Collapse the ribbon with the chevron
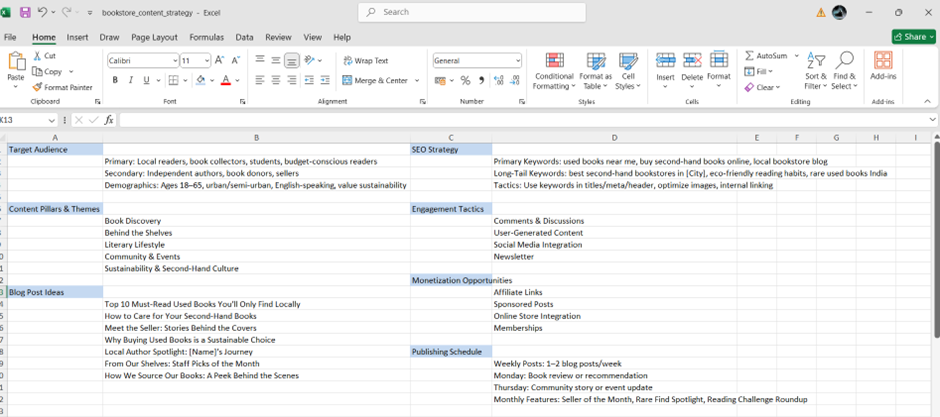Image resolution: width=940 pixels, height=417 pixels. click(x=927, y=101)
